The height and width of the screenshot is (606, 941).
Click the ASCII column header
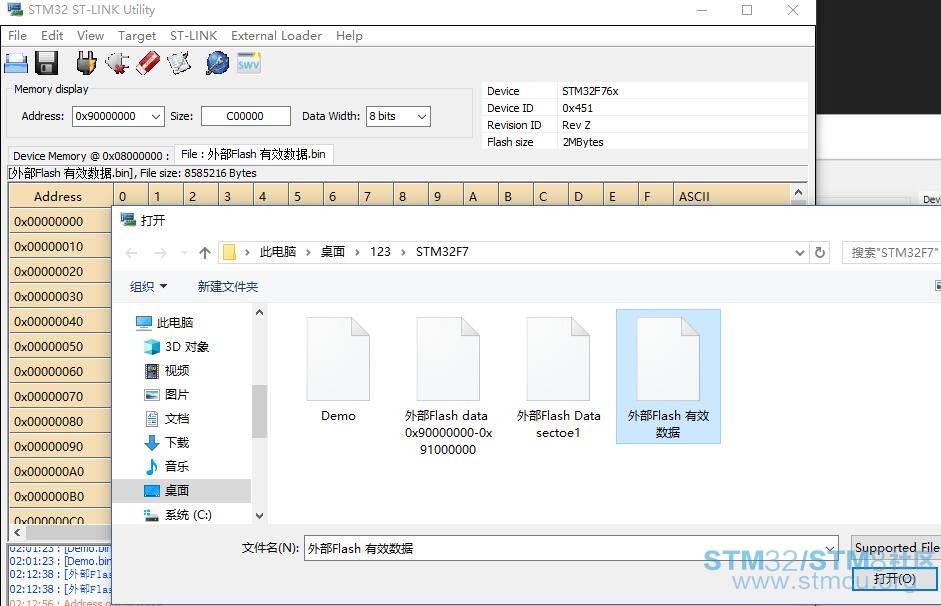tap(732, 196)
